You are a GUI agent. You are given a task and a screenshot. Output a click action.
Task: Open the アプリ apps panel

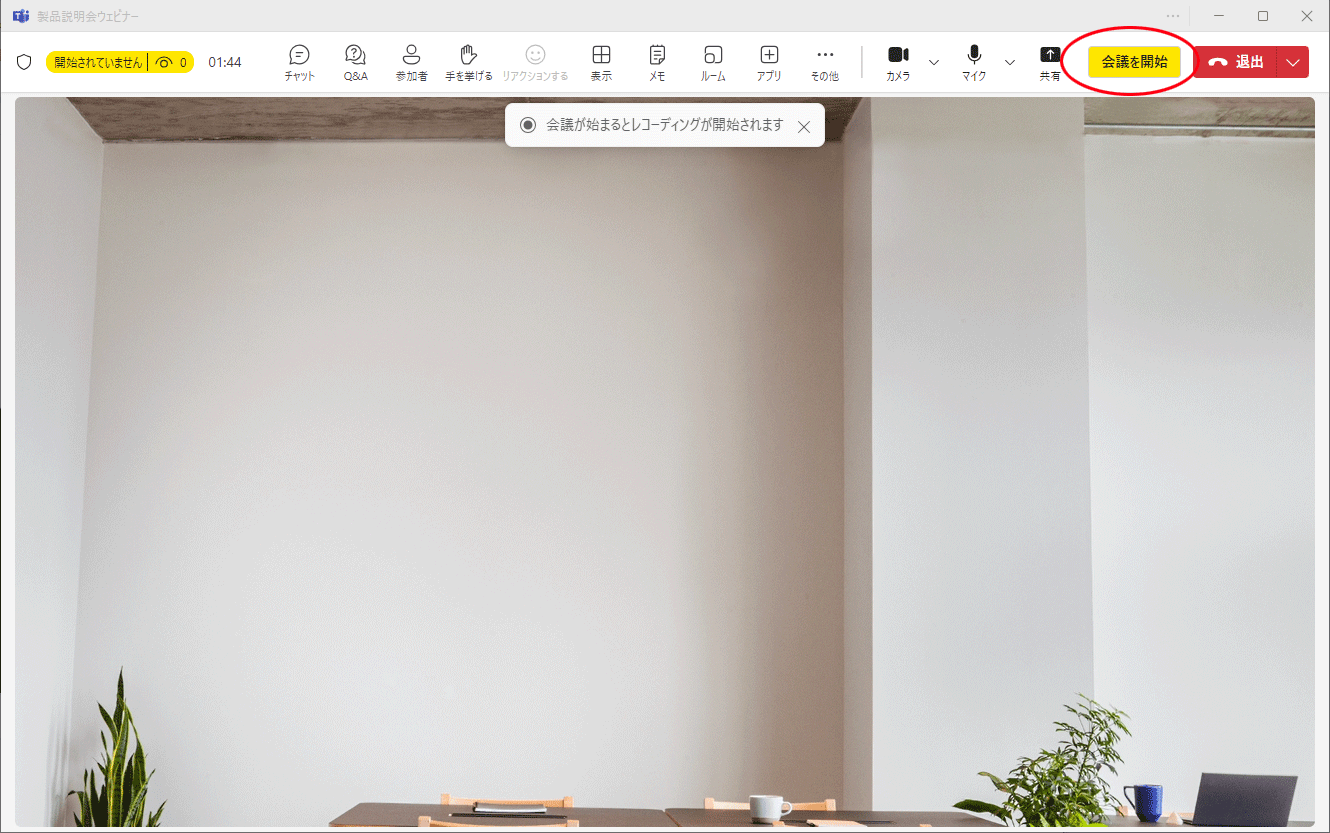click(769, 62)
